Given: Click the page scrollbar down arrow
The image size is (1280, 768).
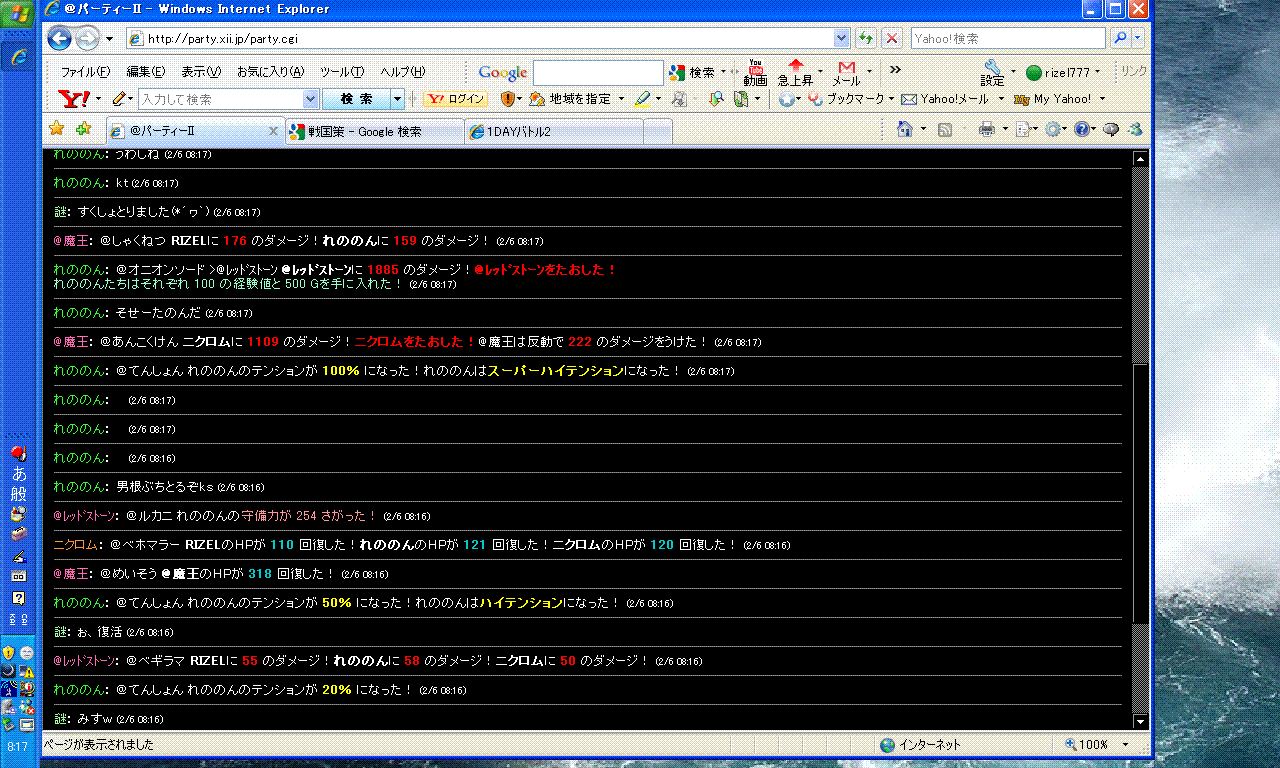Looking at the screenshot, I should [x=1139, y=720].
